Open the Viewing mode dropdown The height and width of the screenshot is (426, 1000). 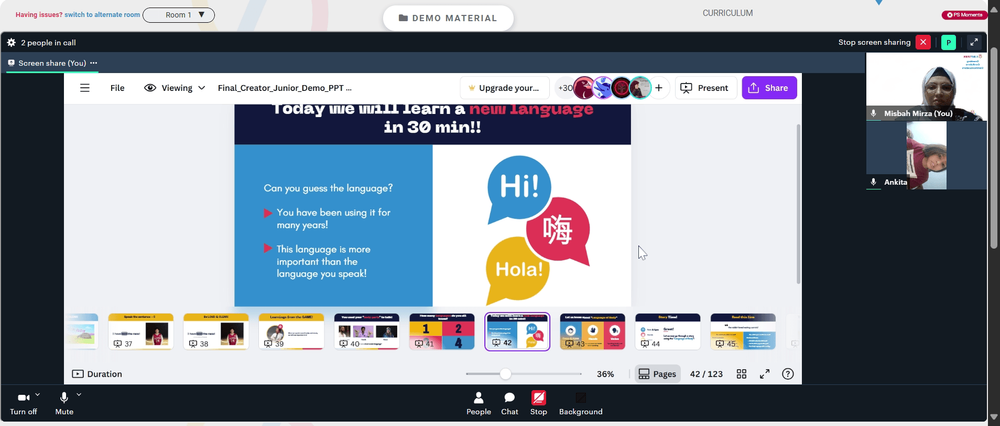click(174, 88)
